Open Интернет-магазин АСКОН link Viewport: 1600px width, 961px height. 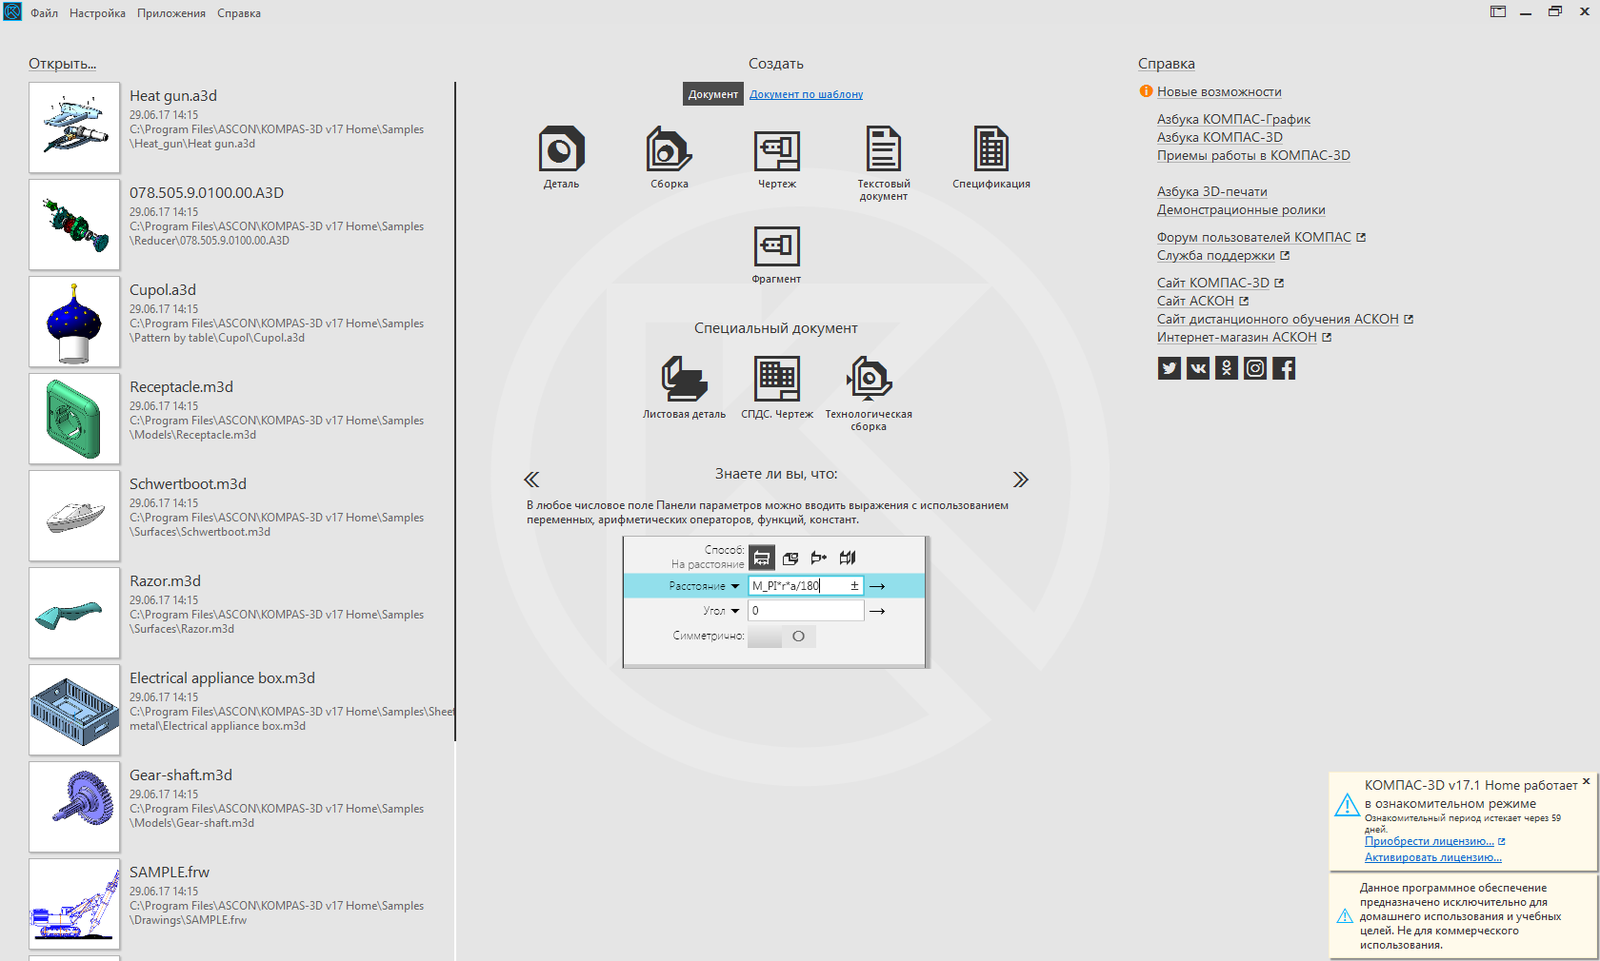coord(1237,337)
